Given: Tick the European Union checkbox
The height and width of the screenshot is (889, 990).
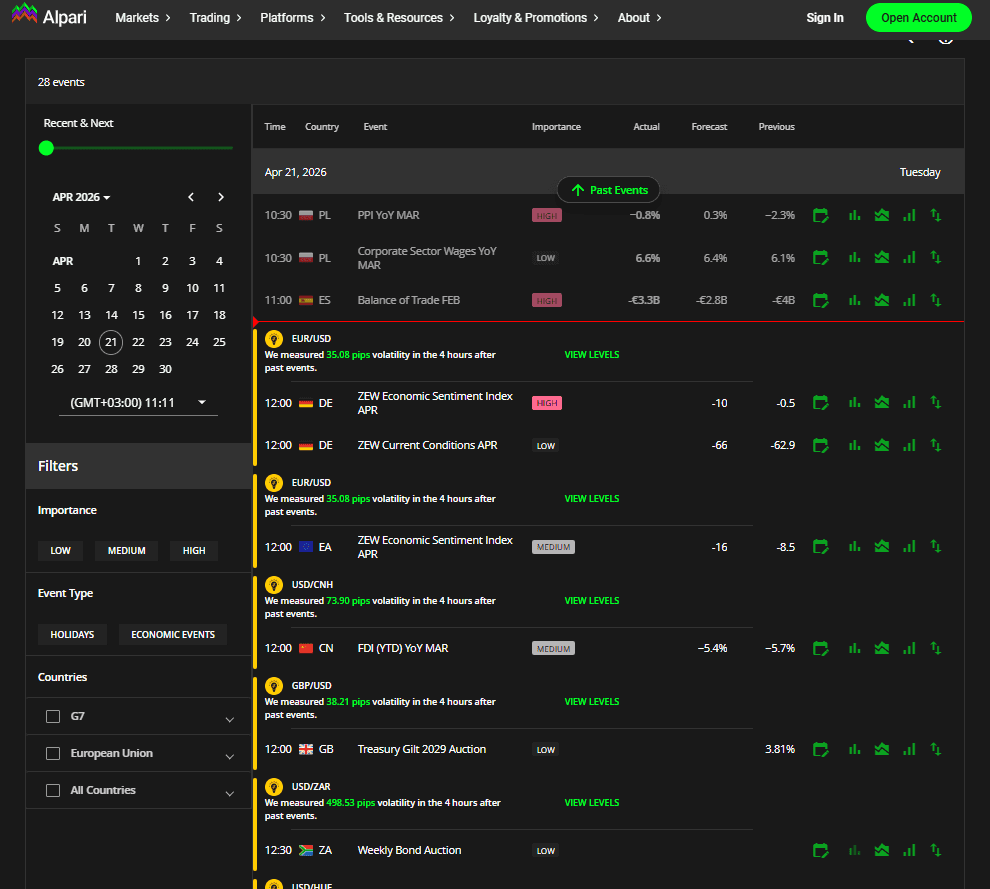Looking at the screenshot, I should 54,753.
